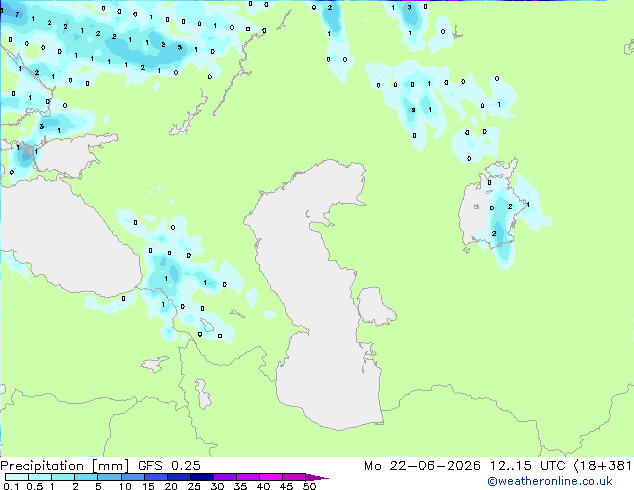Click the 0.5–1 mm legend color swatch
Screen dimensions: 634x490
tap(40, 477)
